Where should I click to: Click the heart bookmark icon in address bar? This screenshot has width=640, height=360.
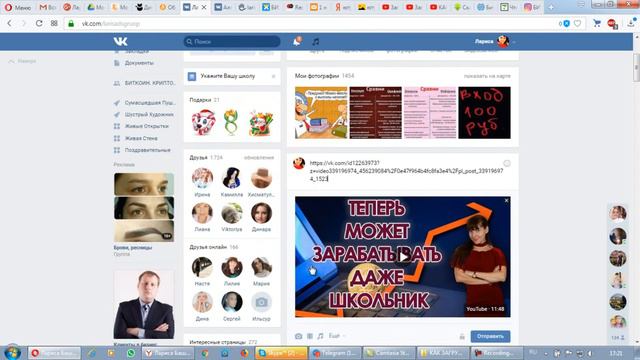577,24
